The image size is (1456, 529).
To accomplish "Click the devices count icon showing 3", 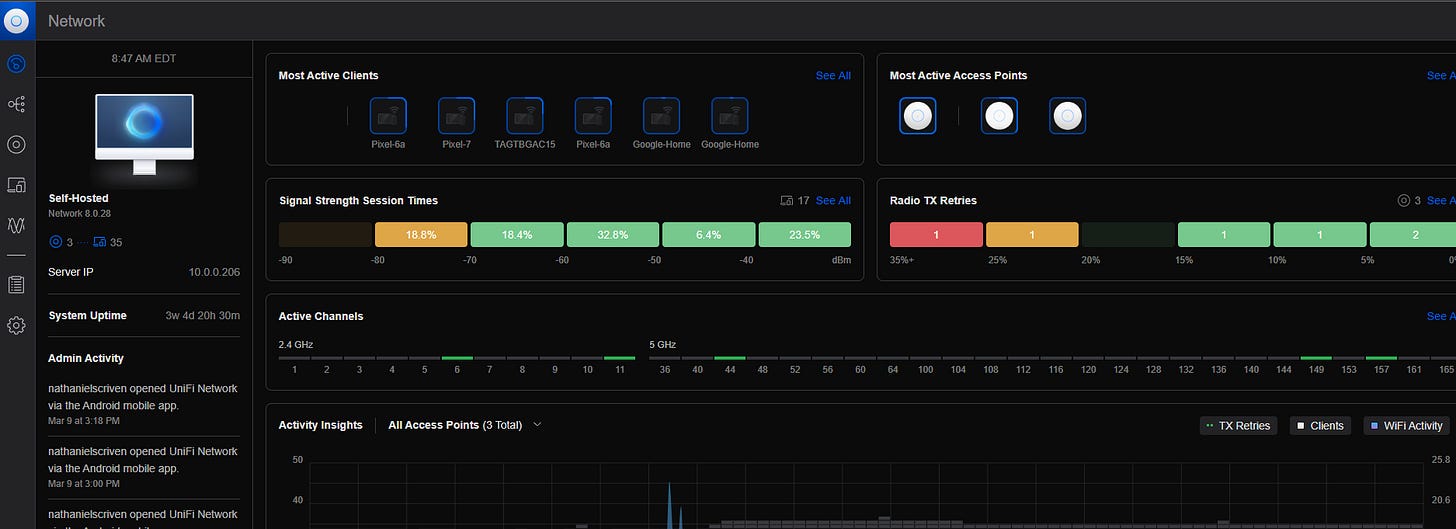I will [55, 242].
